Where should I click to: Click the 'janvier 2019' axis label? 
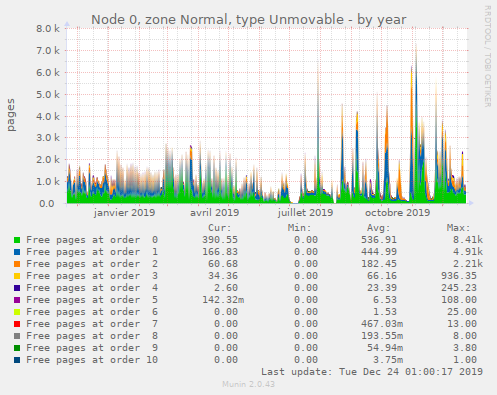pos(124,213)
